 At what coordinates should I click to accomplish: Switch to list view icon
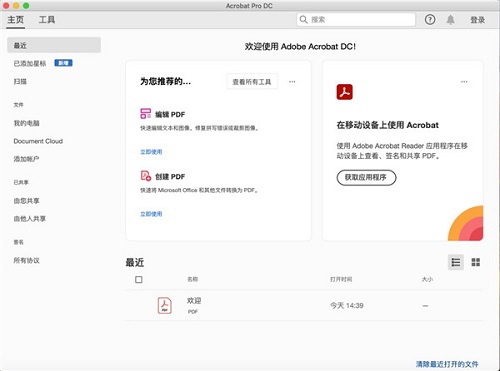tap(456, 262)
